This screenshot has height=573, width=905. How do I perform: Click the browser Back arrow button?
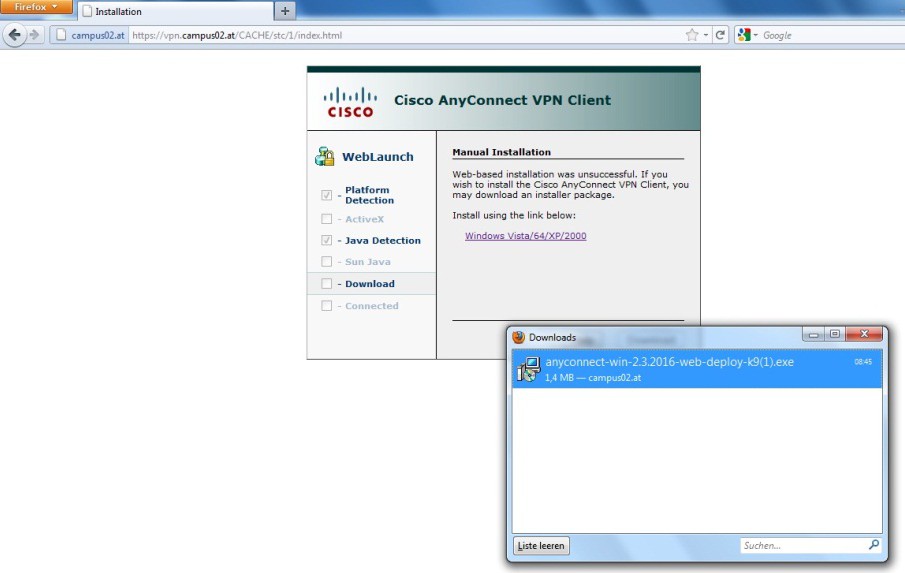click(14, 35)
